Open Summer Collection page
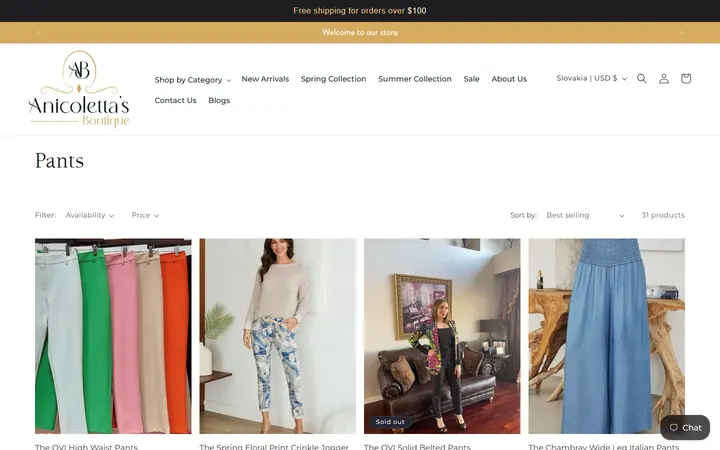 click(415, 79)
